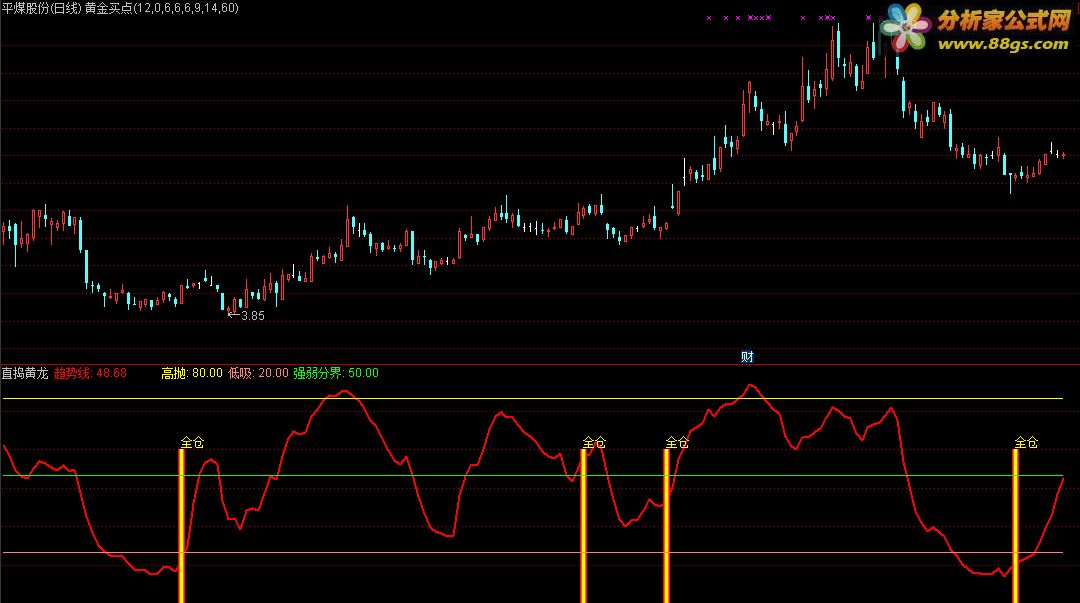
Task: Select the 直捣黄龙 indicator name
Action: (25, 373)
